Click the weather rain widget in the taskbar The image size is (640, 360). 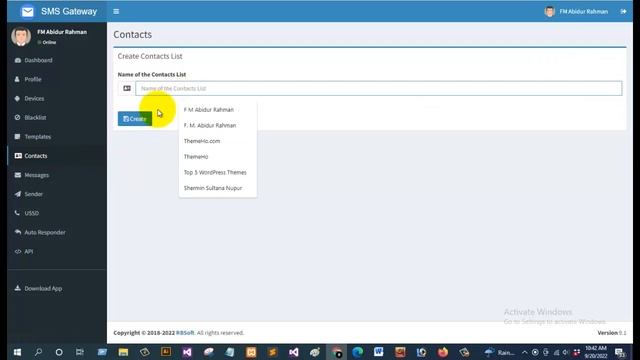click(499, 352)
